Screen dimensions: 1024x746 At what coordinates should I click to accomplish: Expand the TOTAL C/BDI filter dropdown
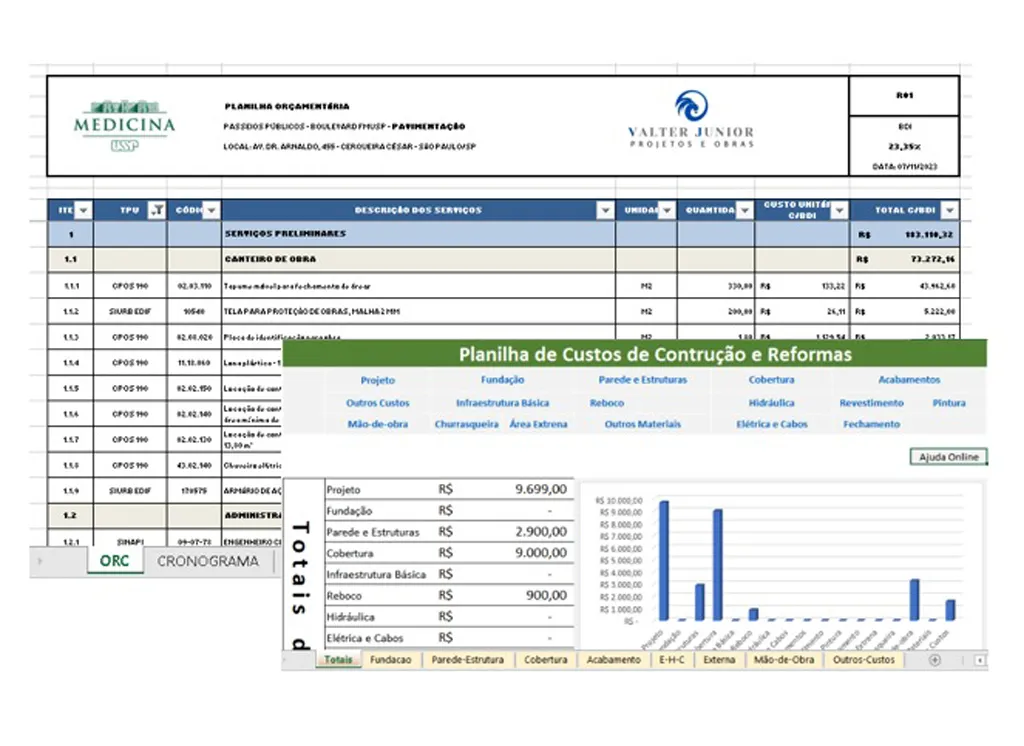point(950,210)
